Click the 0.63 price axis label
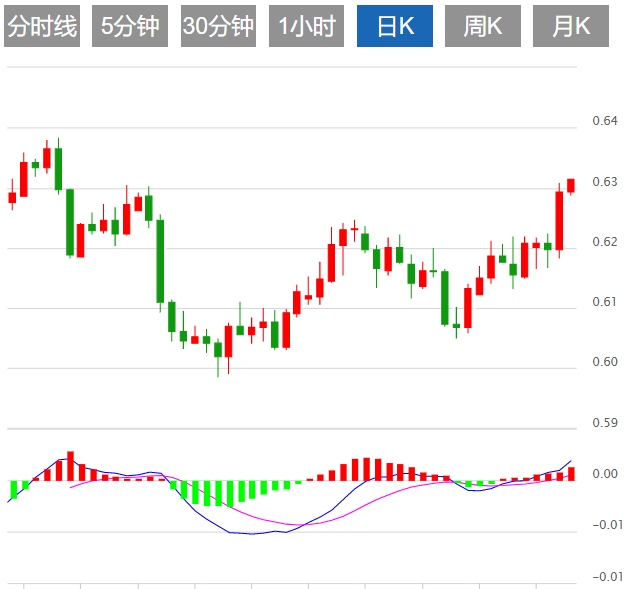The height and width of the screenshot is (589, 635). (x=604, y=182)
